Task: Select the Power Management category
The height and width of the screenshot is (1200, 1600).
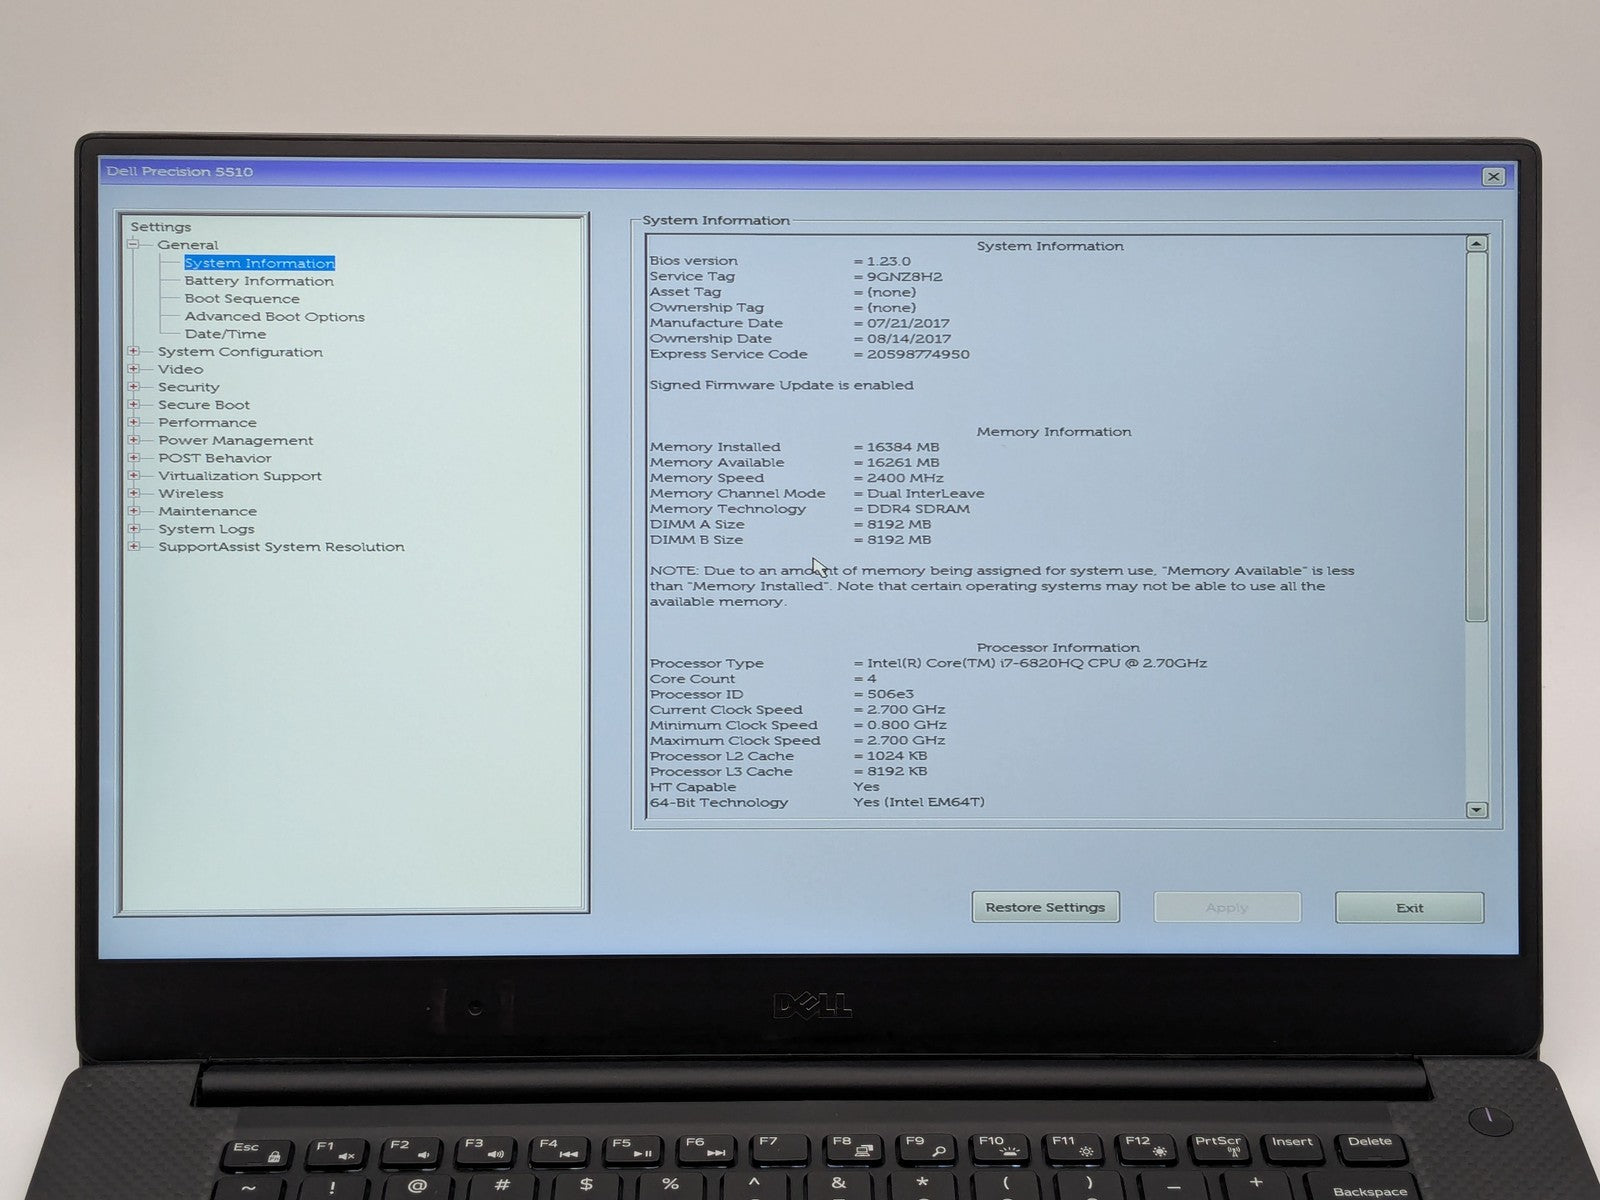Action: point(236,440)
